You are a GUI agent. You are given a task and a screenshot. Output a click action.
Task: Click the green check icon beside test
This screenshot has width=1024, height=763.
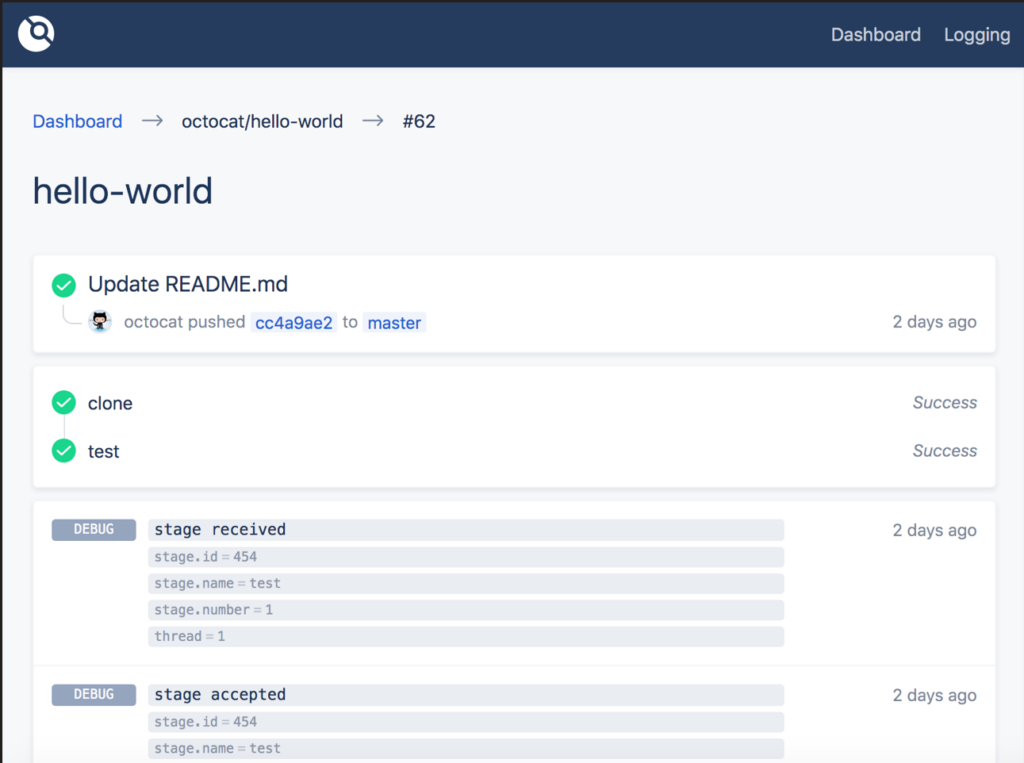[64, 450]
